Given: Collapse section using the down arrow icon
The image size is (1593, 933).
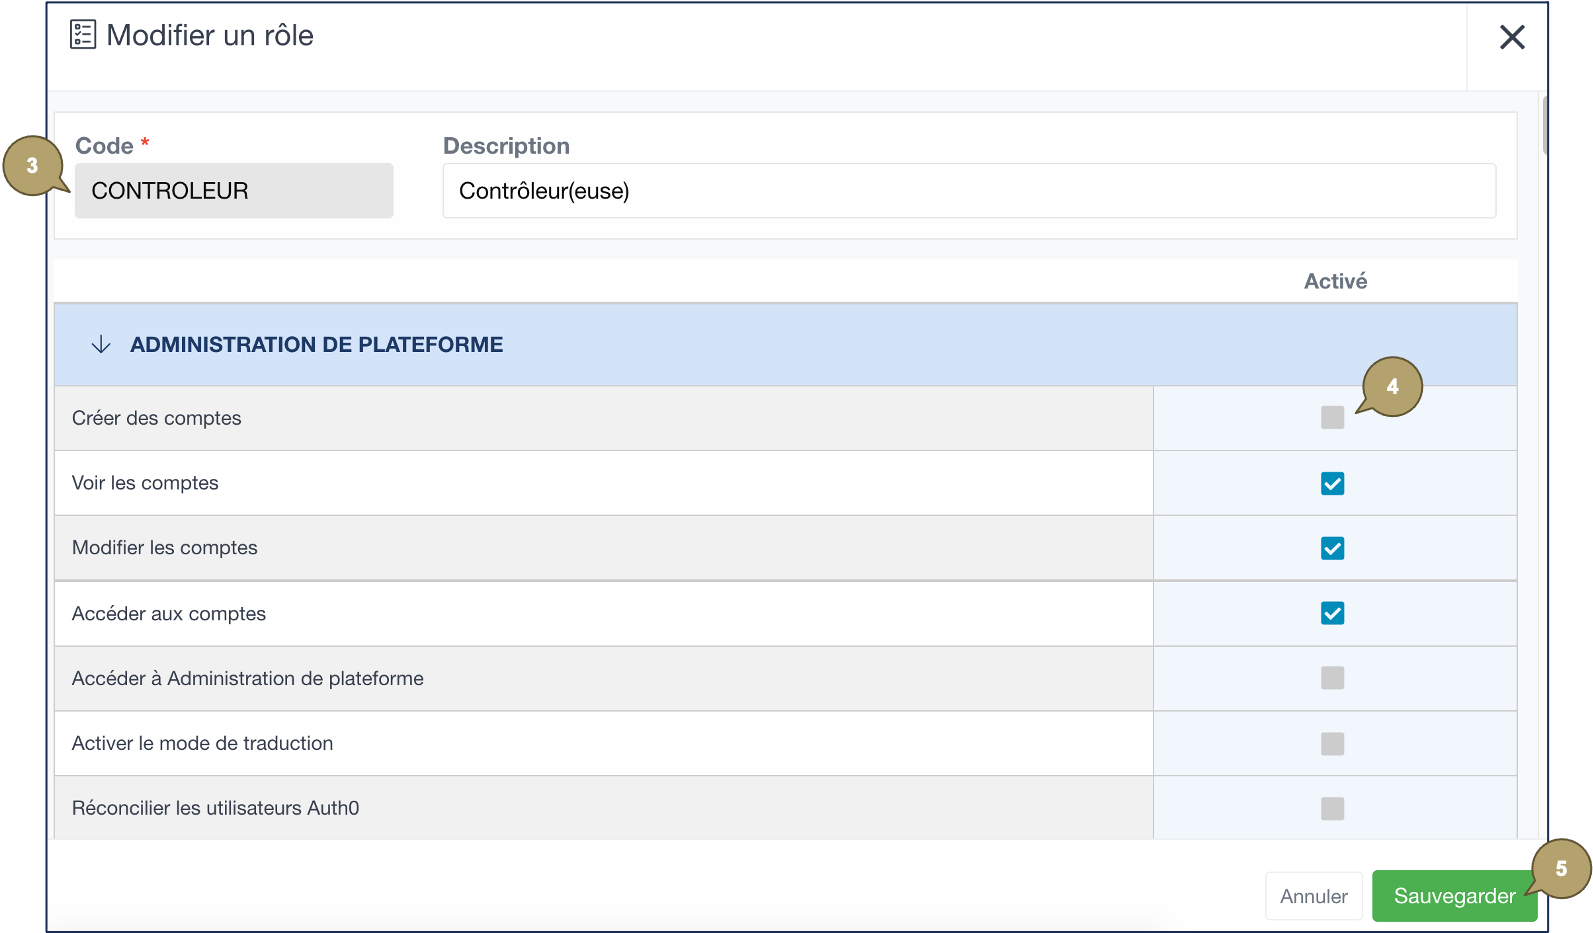Looking at the screenshot, I should tap(101, 345).
